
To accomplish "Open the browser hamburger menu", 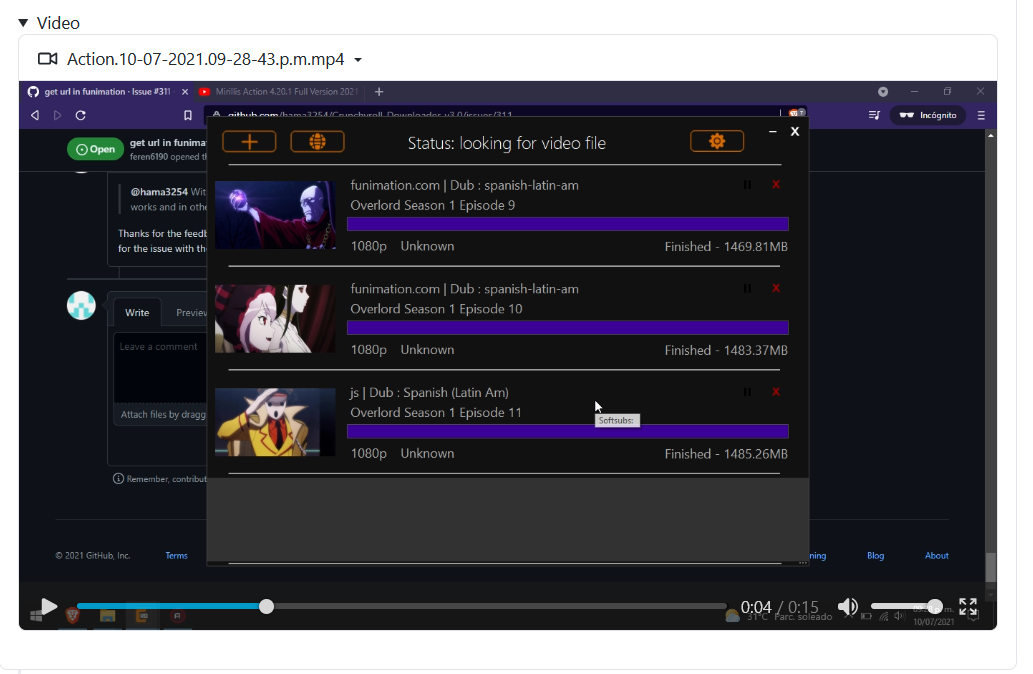I will pos(981,115).
